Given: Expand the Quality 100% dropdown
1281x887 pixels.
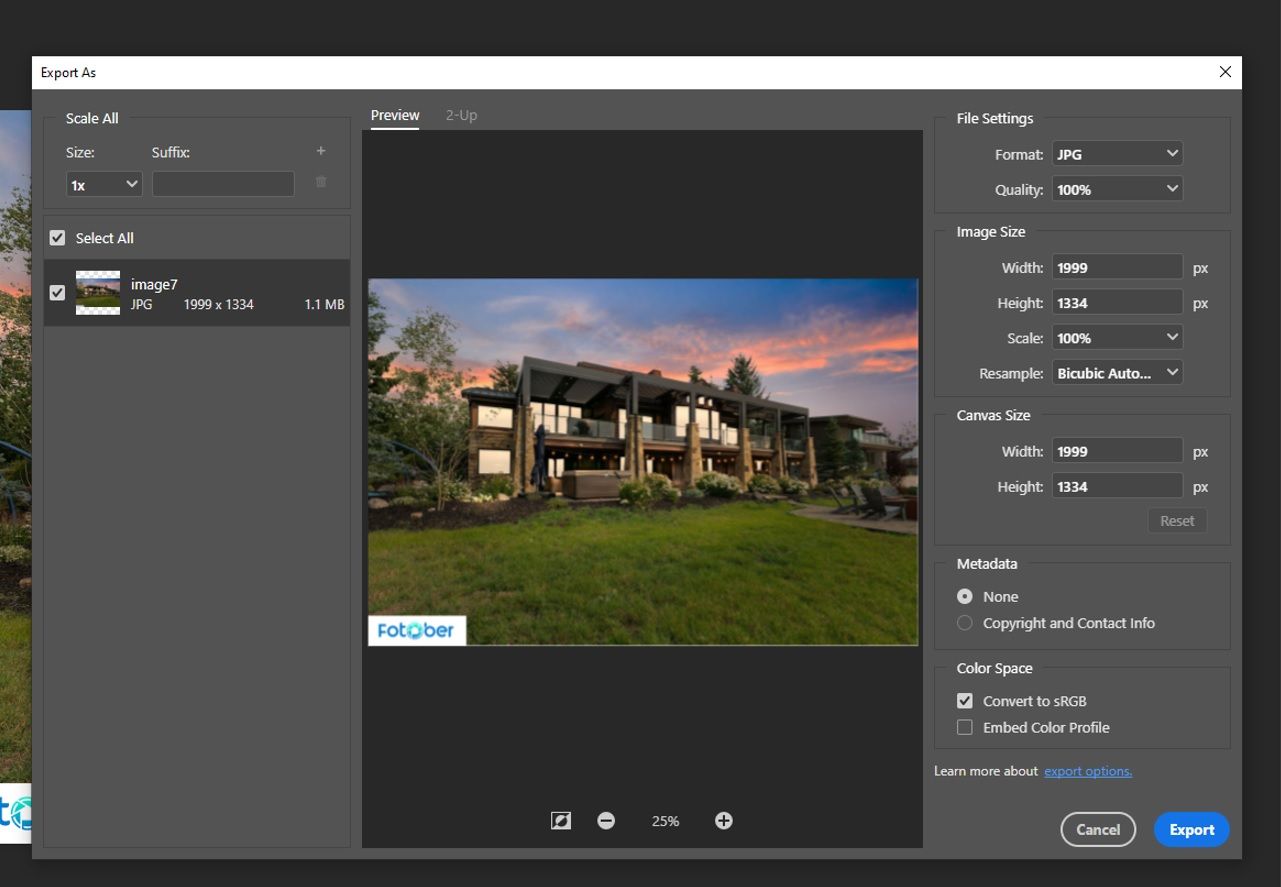Looking at the screenshot, I should click(x=1117, y=189).
